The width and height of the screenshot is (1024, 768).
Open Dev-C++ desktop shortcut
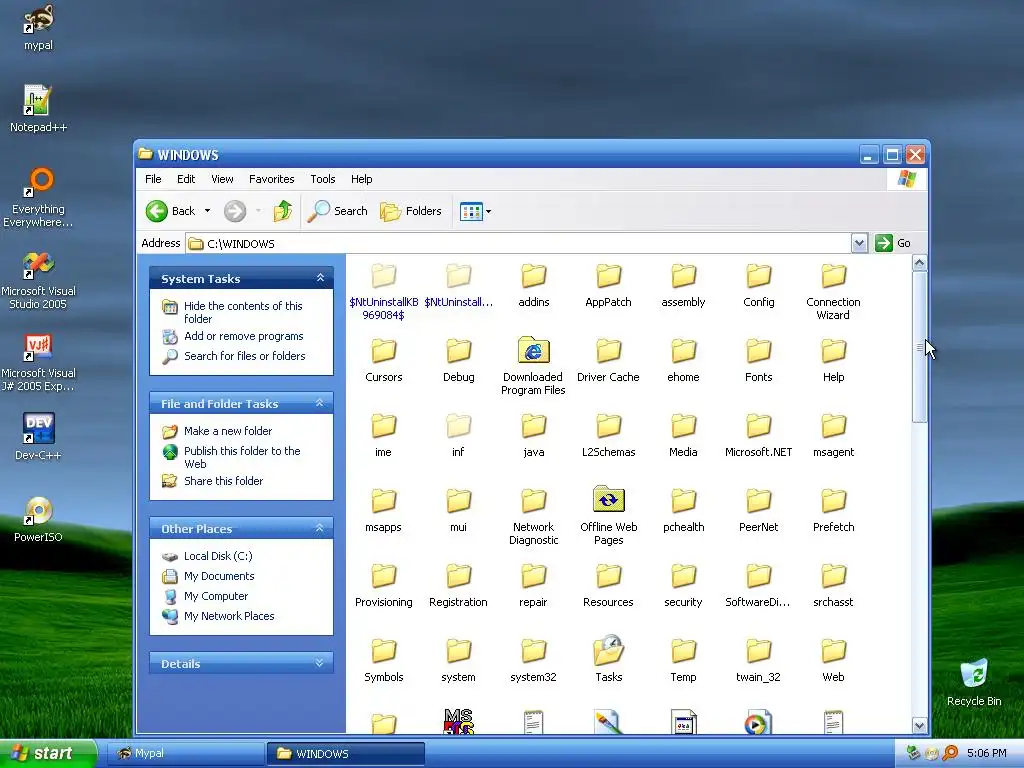tap(39, 436)
